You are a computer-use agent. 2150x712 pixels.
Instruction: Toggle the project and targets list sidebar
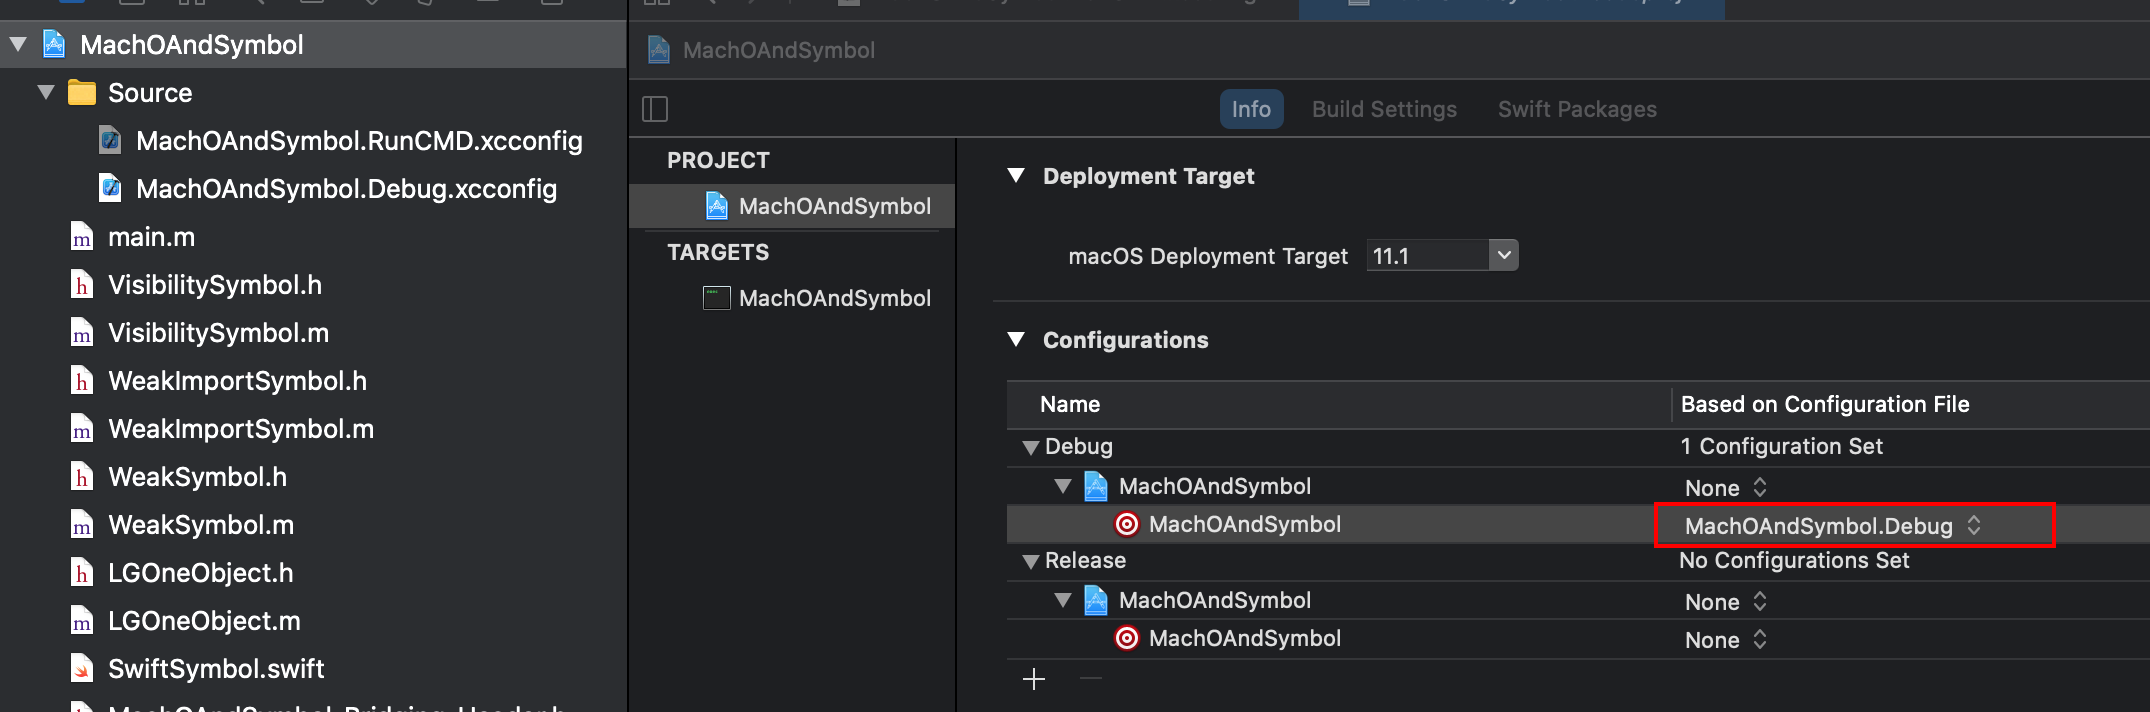point(655,109)
